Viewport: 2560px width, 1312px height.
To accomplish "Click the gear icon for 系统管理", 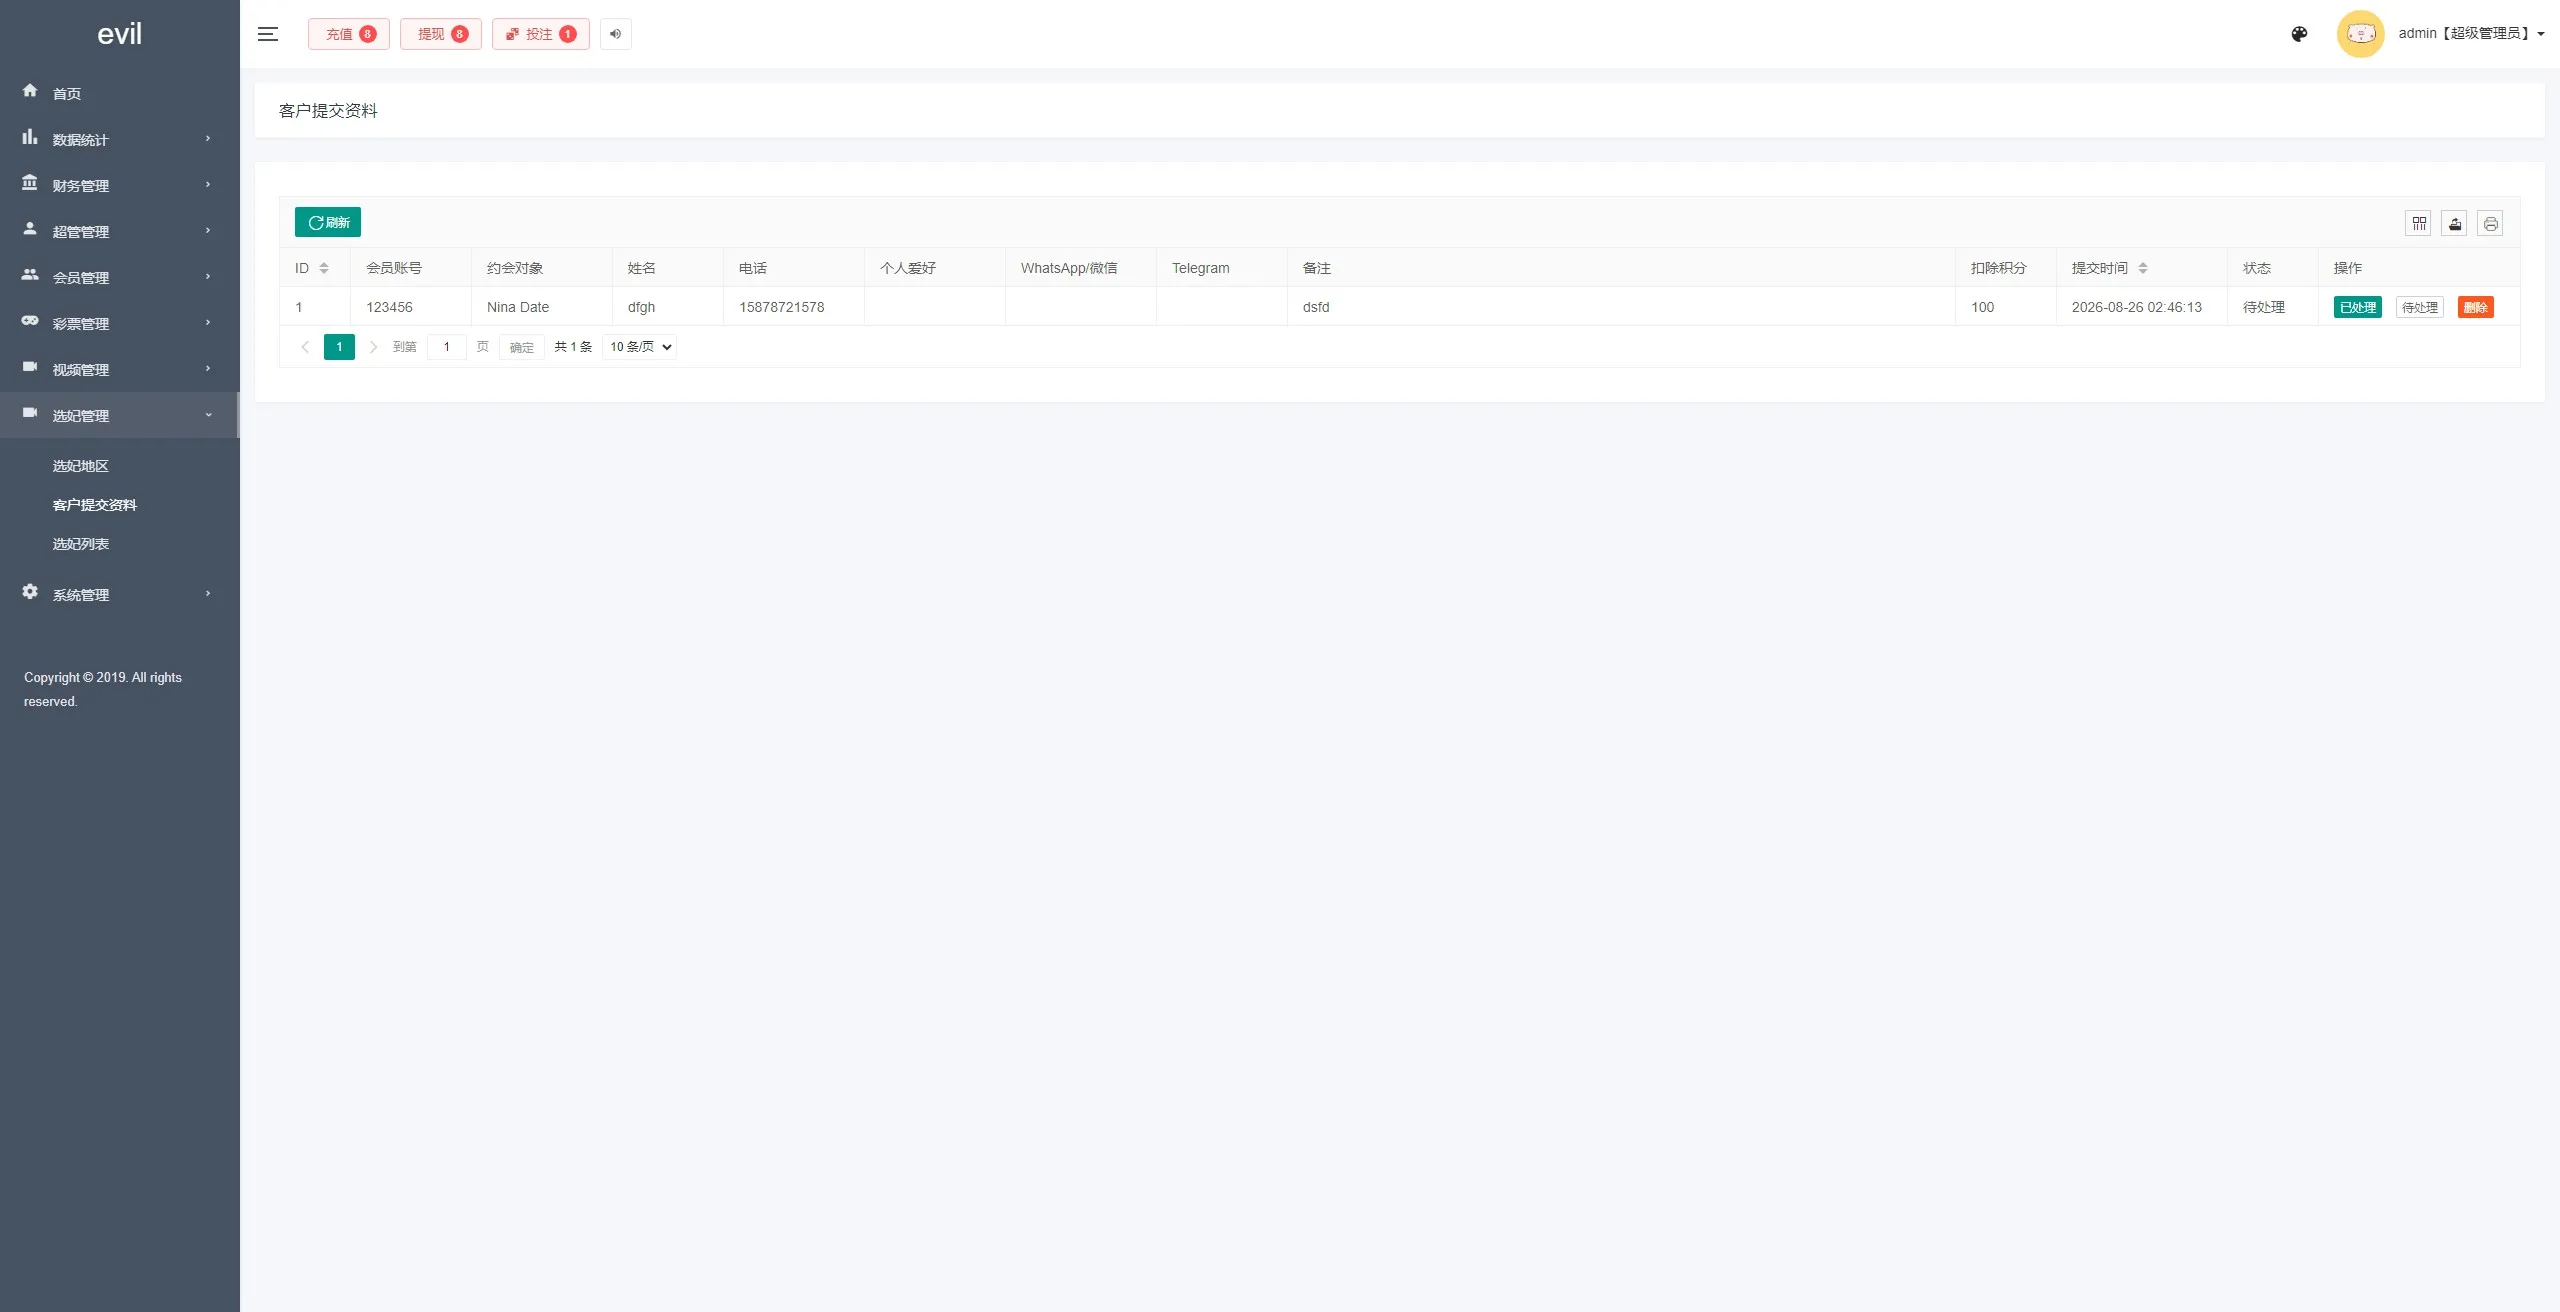I will 30,592.
